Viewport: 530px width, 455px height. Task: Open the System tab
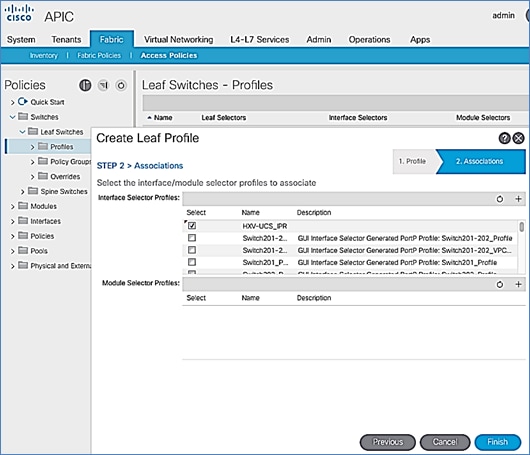coord(21,40)
